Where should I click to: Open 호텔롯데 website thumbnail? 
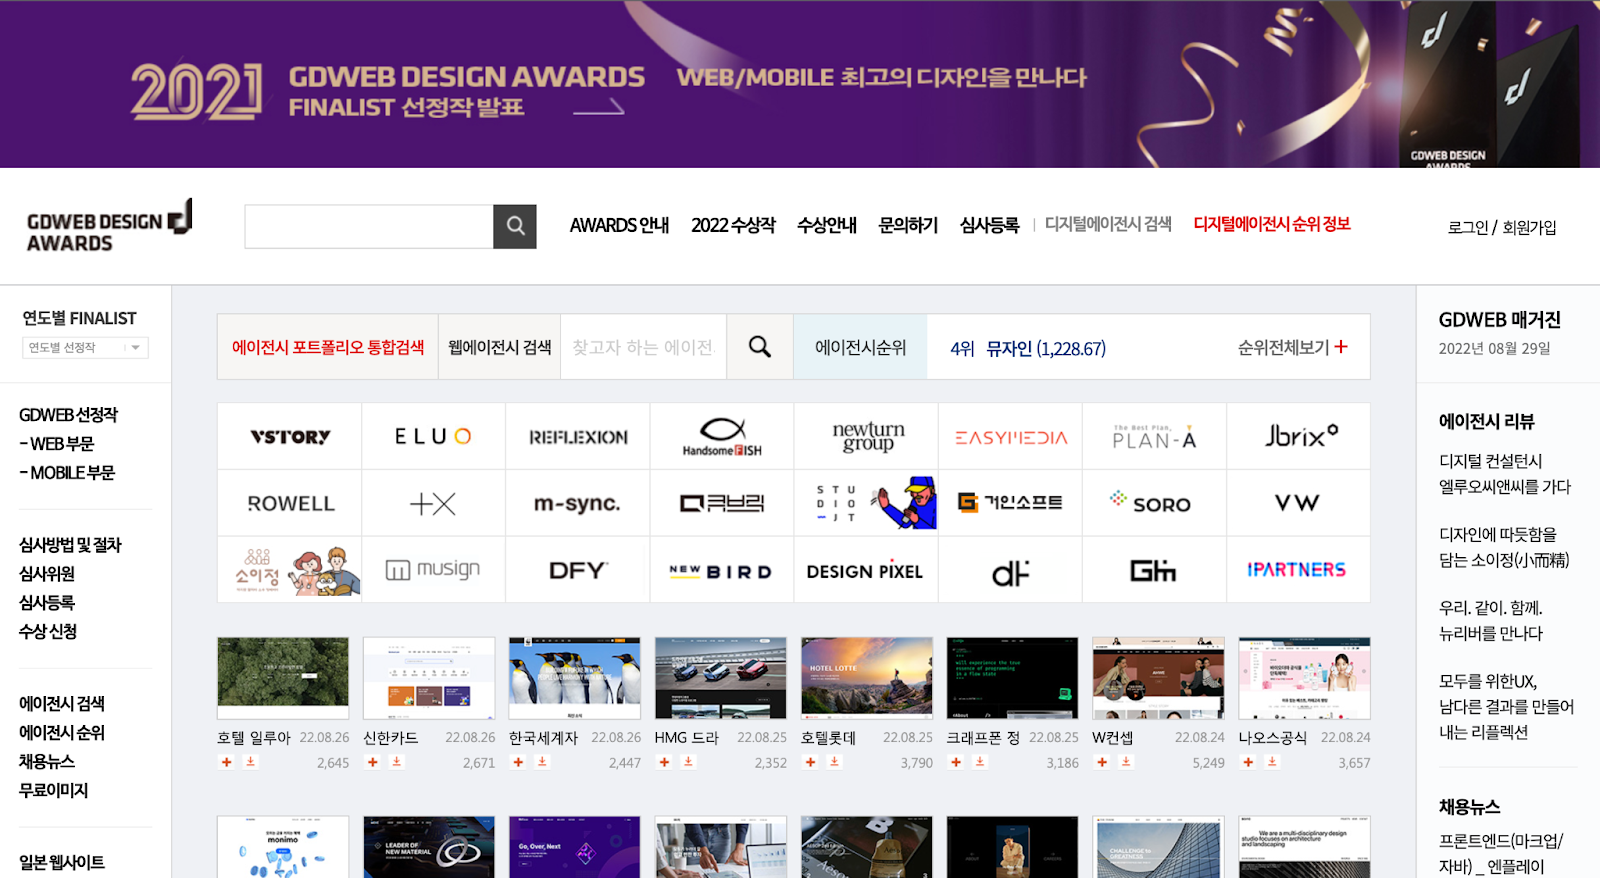(867, 678)
